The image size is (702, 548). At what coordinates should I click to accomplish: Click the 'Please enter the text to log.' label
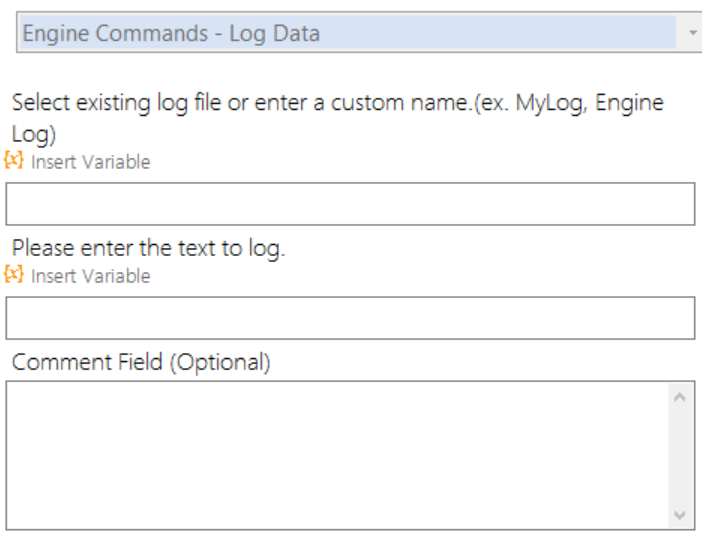click(148, 248)
